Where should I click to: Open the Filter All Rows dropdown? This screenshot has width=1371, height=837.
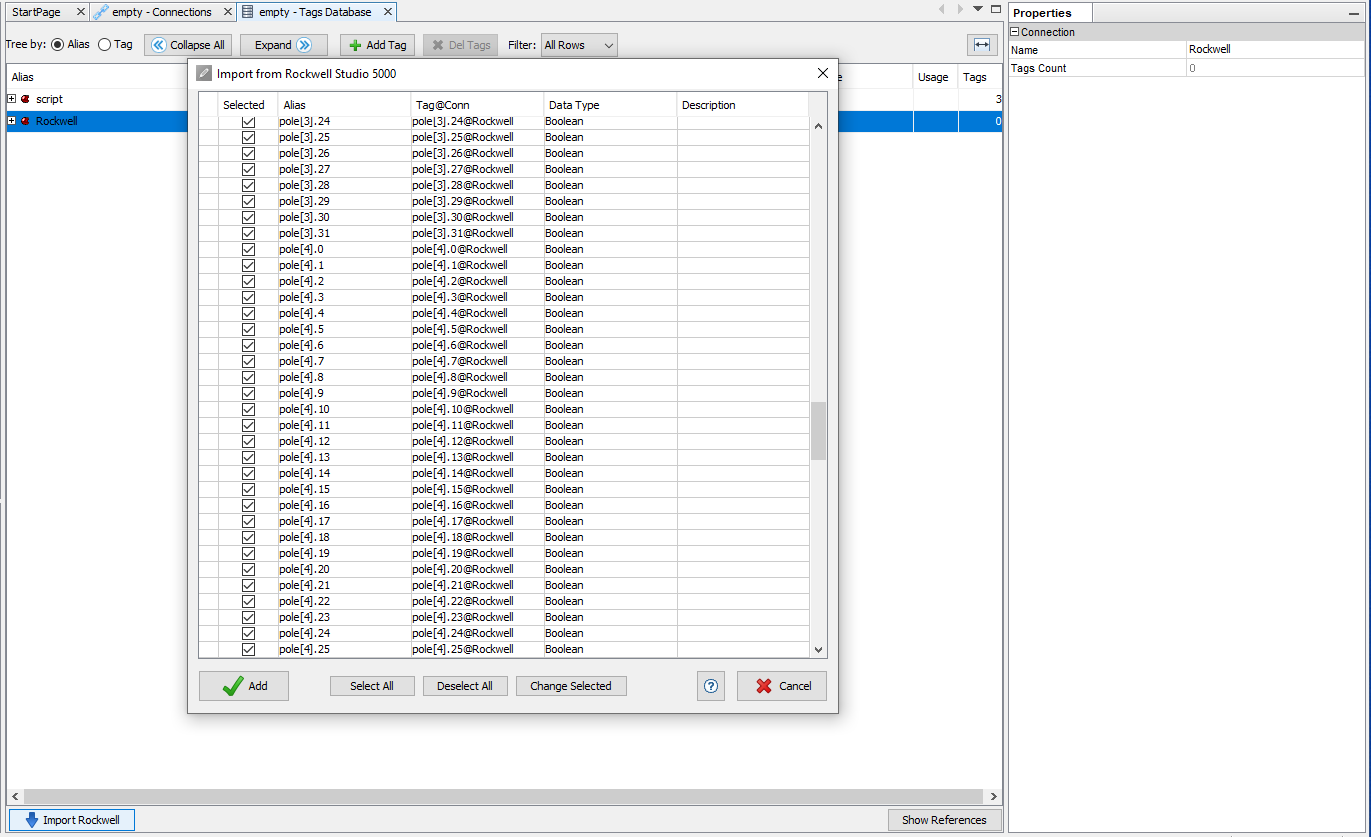[x=579, y=45]
